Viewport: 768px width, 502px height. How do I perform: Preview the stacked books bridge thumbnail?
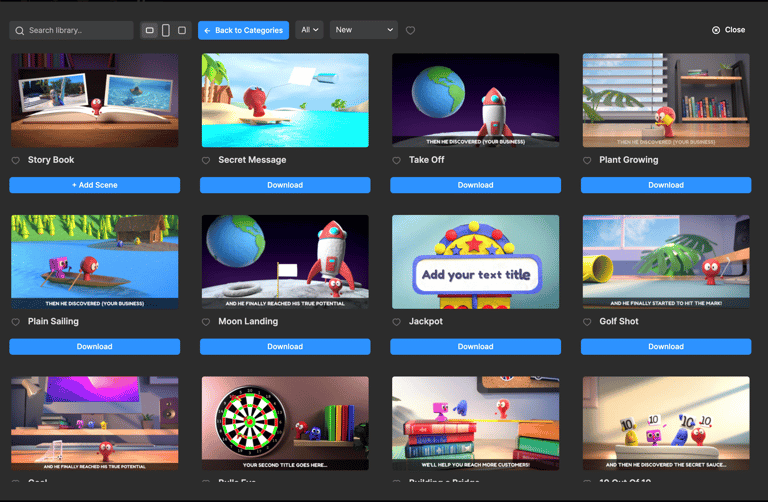pyautogui.click(x=476, y=424)
